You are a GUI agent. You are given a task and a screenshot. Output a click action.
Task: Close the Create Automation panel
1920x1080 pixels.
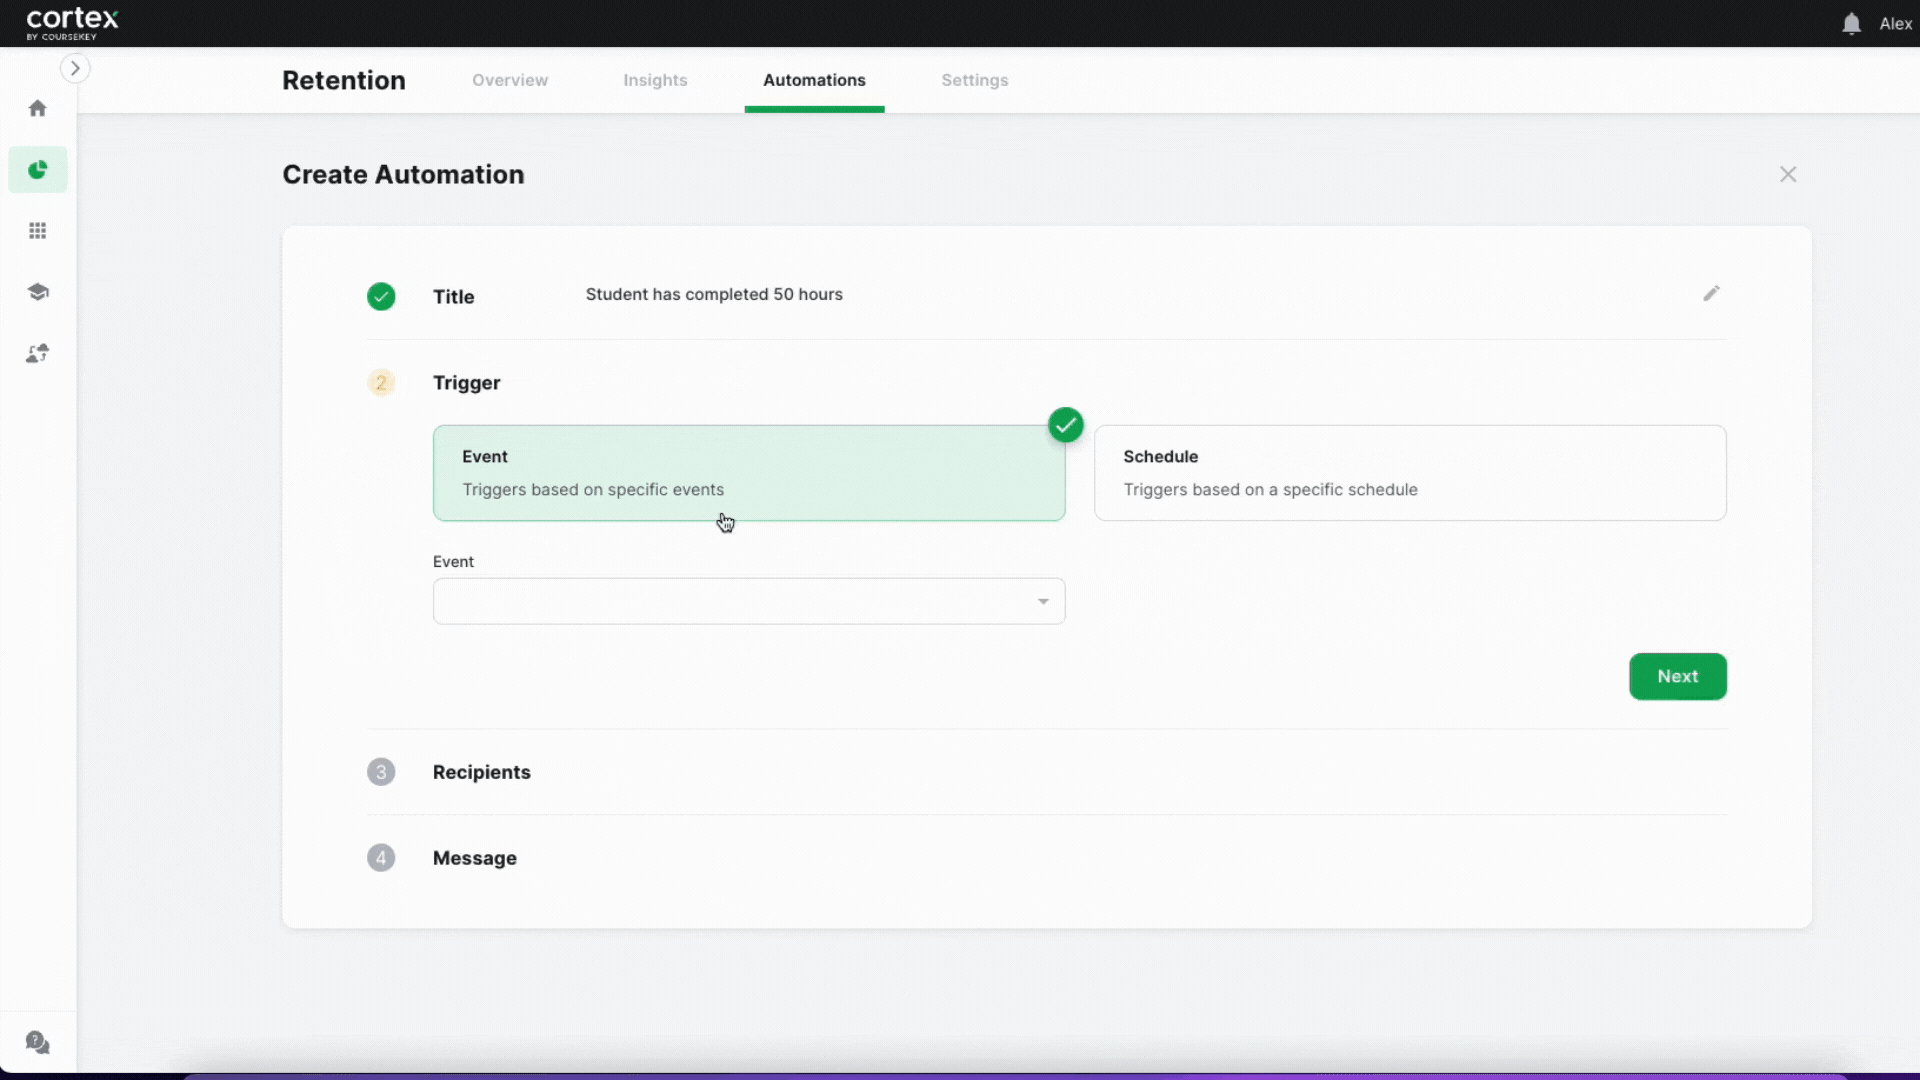point(1788,175)
